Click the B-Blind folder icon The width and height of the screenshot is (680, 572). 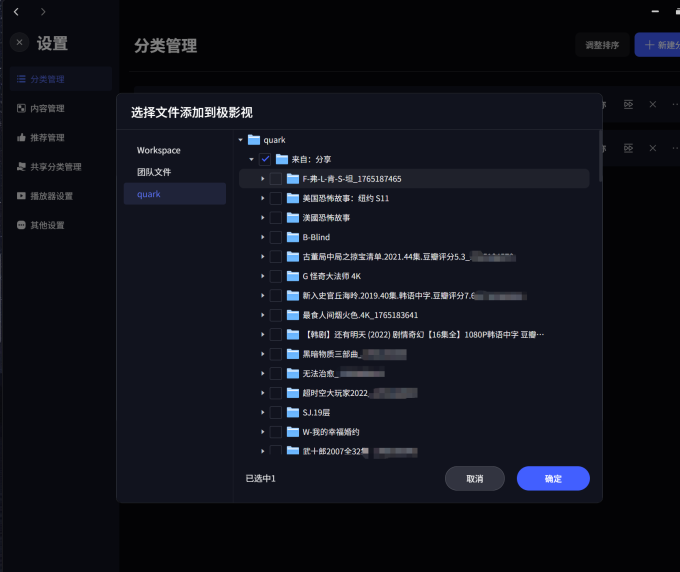point(293,237)
